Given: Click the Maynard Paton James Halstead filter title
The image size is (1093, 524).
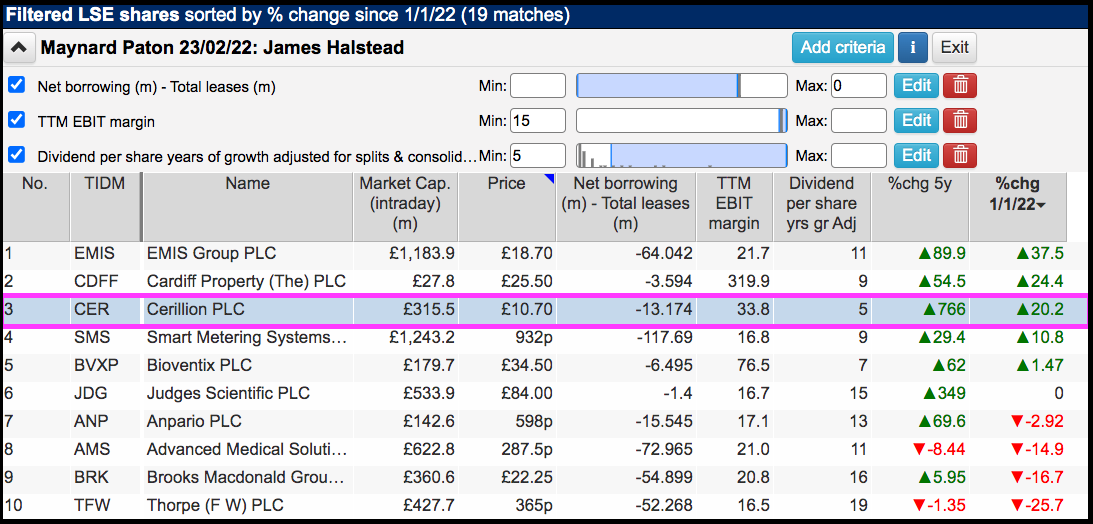Looking at the screenshot, I should coord(222,48).
